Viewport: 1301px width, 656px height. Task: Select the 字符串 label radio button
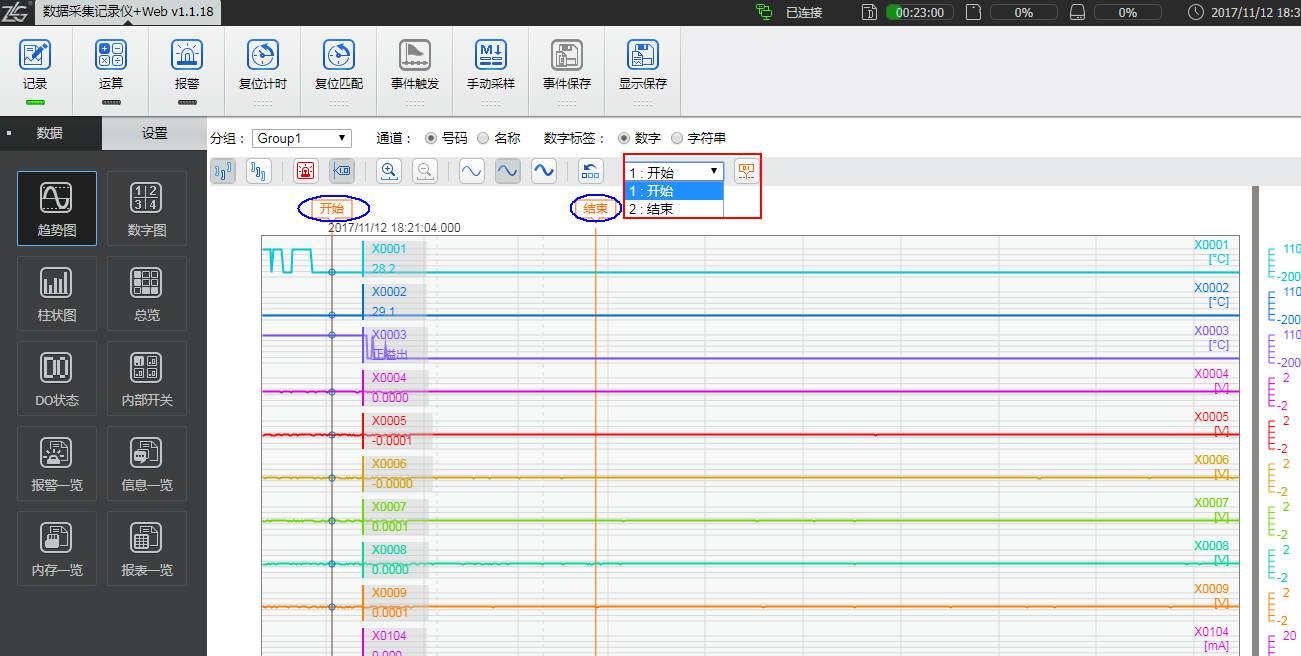coord(677,139)
